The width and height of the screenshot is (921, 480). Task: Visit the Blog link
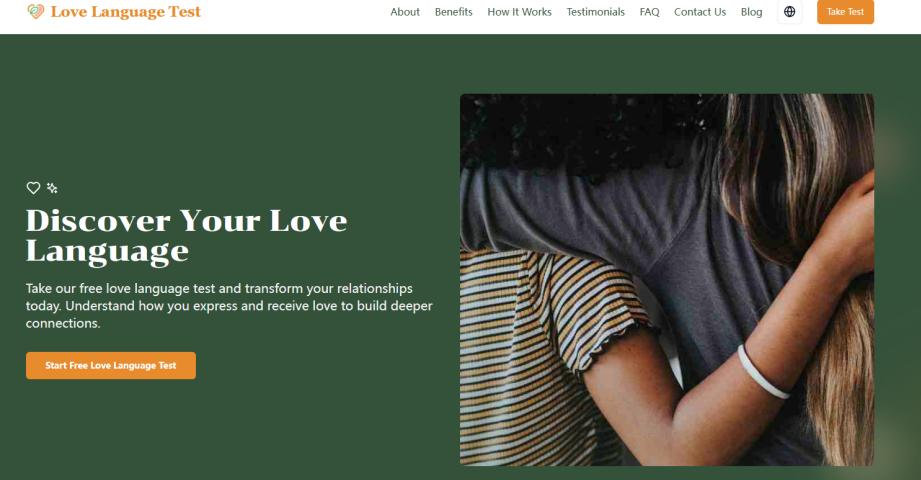[751, 12]
